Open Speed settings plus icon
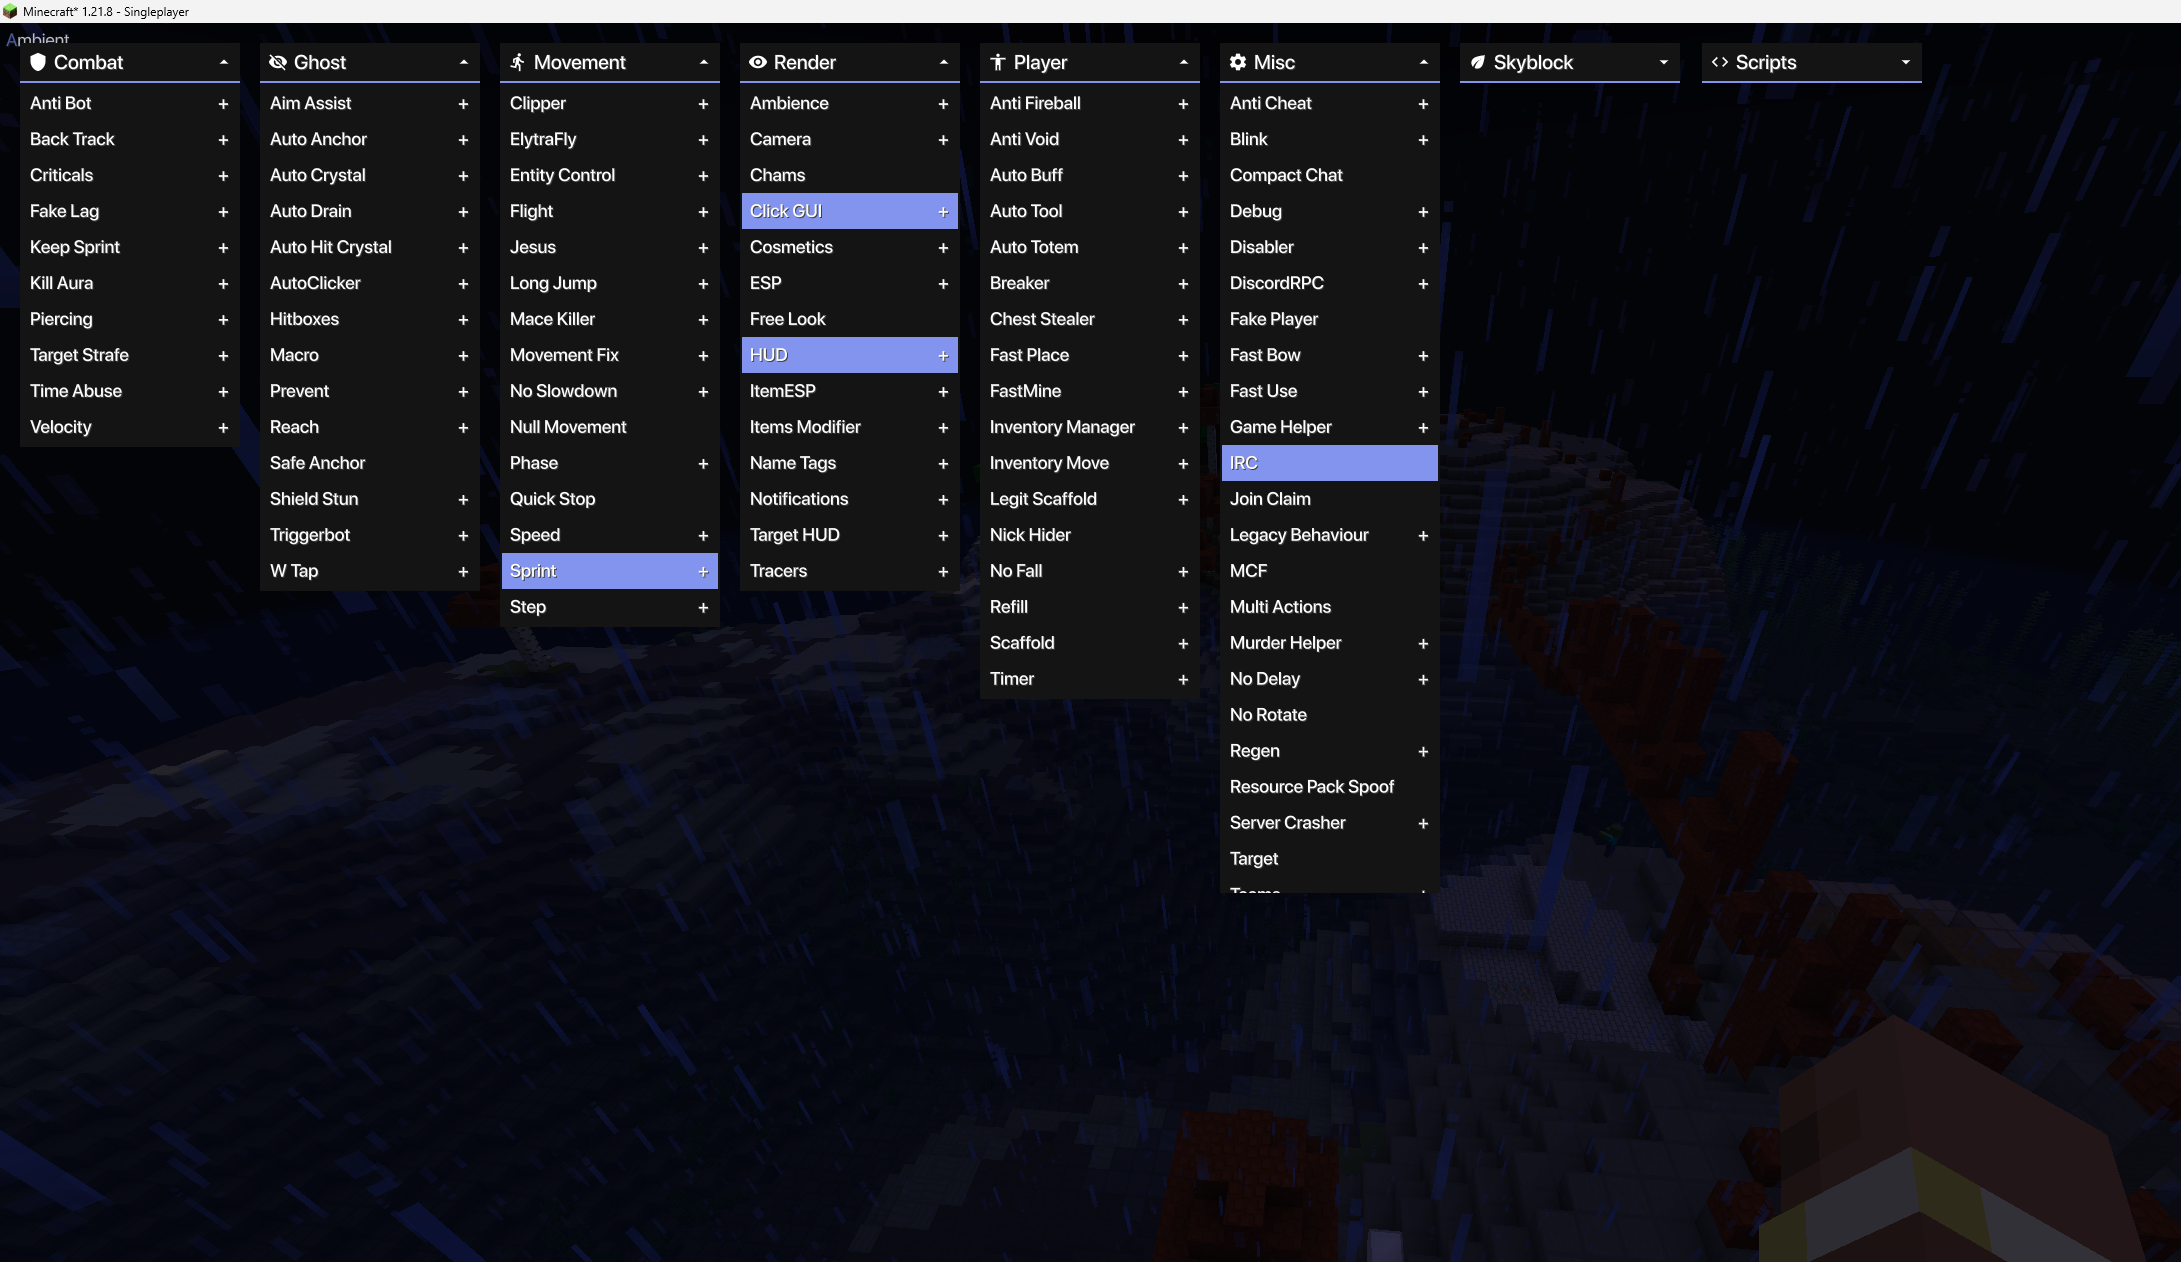Image resolution: width=2181 pixels, height=1262 pixels. [703, 536]
